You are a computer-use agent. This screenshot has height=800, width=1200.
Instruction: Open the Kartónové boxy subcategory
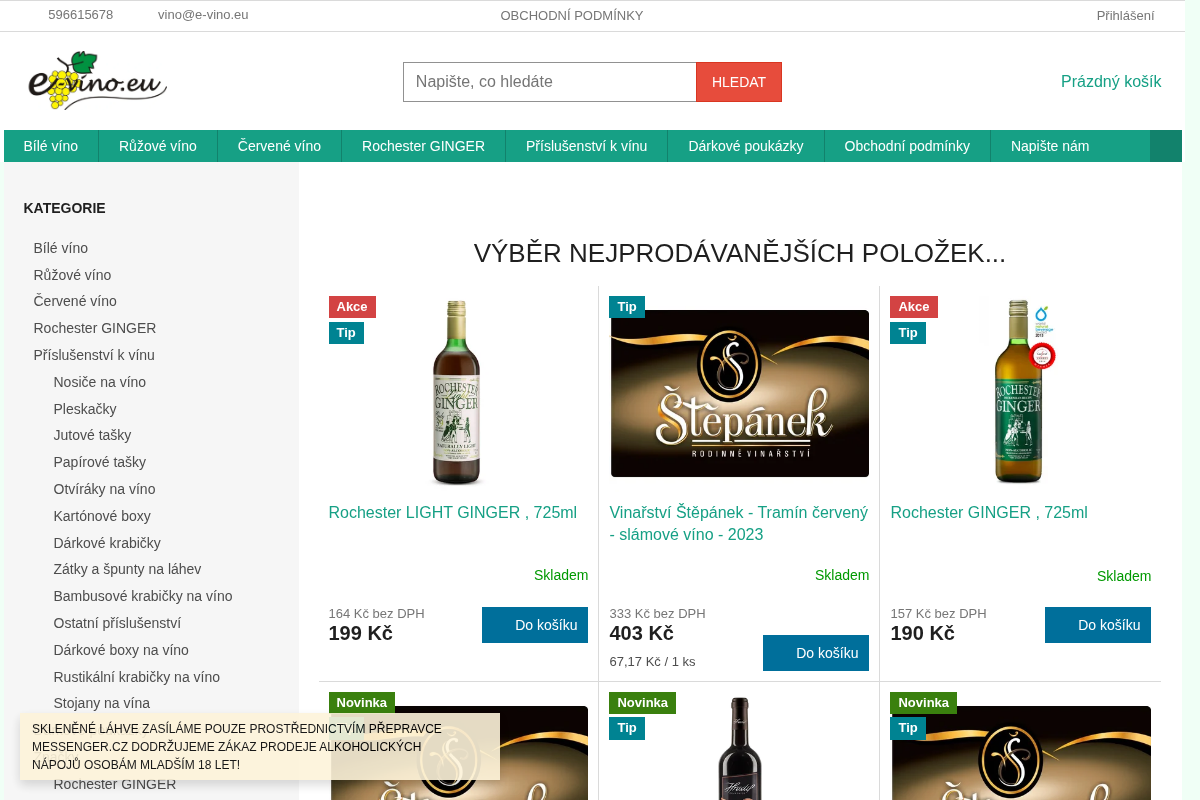tap(102, 516)
